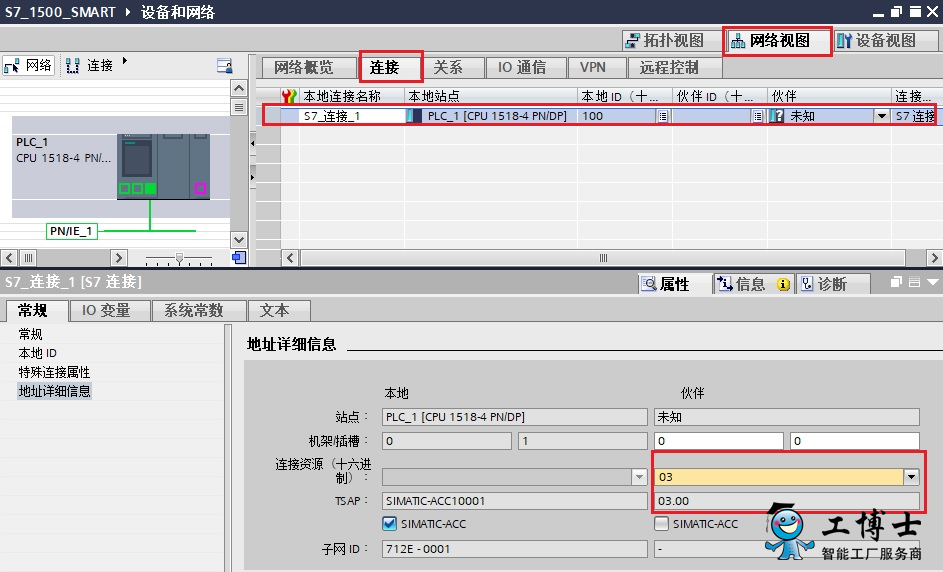
Task: Click the magenta PROFIBUS port on PLC_1
Action: pos(200,189)
